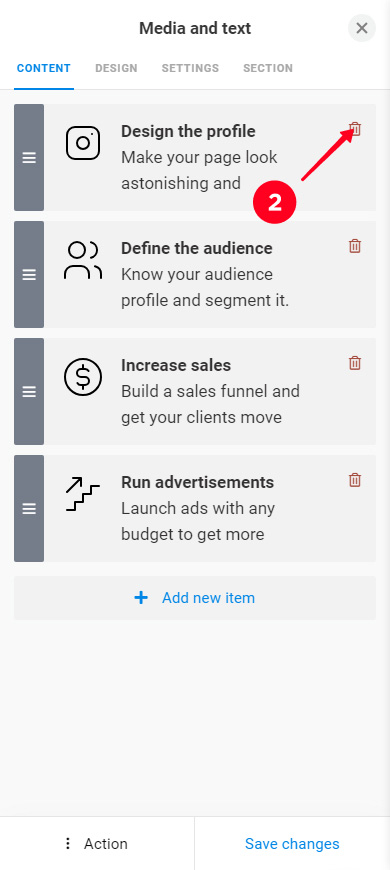Close the Media and text panel
The height and width of the screenshot is (870, 390).
tap(362, 28)
